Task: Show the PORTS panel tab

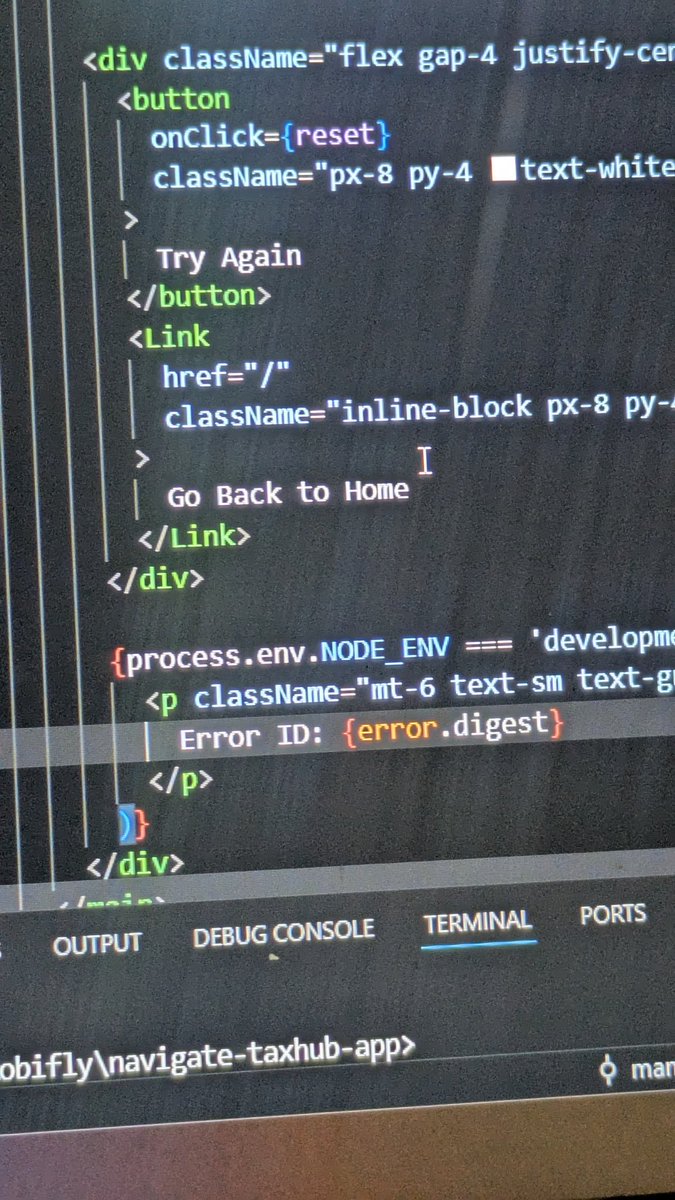Action: (x=613, y=914)
